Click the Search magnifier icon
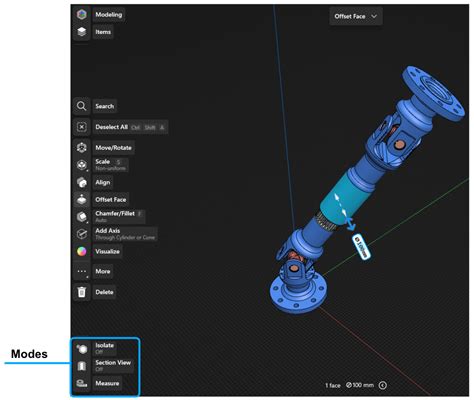This screenshot has width=474, height=400. pos(82,106)
